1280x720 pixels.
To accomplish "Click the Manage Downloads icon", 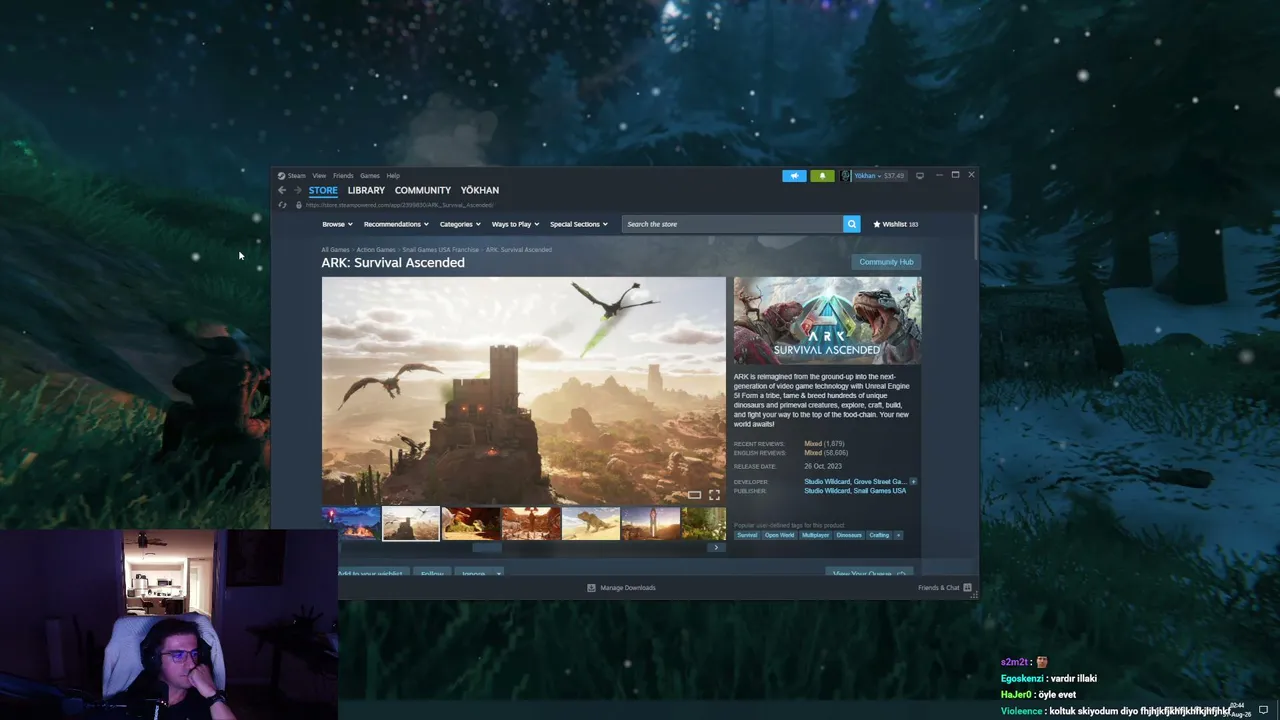I will pos(591,588).
